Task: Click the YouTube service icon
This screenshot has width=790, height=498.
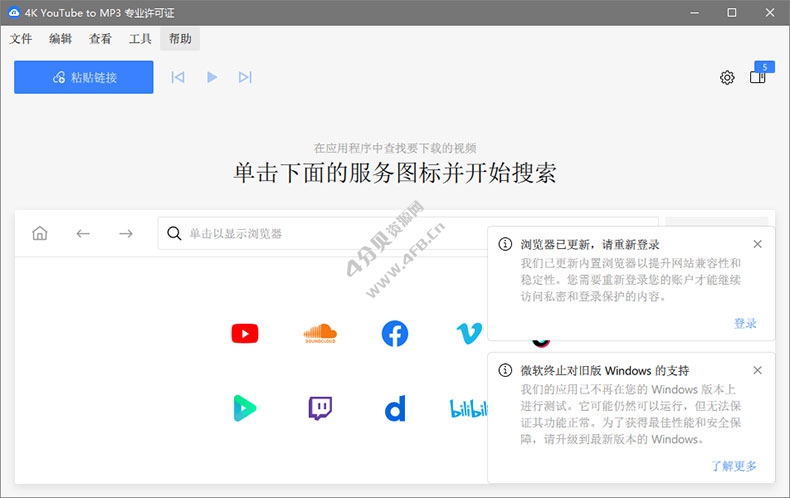Action: pos(245,334)
